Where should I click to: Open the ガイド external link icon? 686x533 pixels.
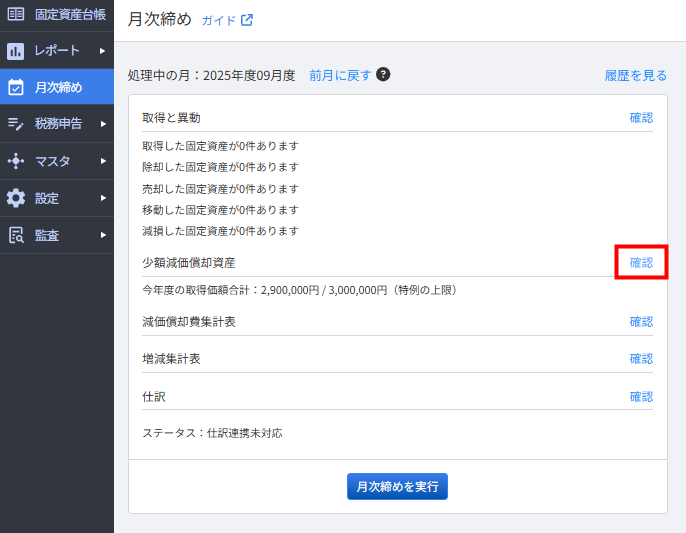pos(247,20)
